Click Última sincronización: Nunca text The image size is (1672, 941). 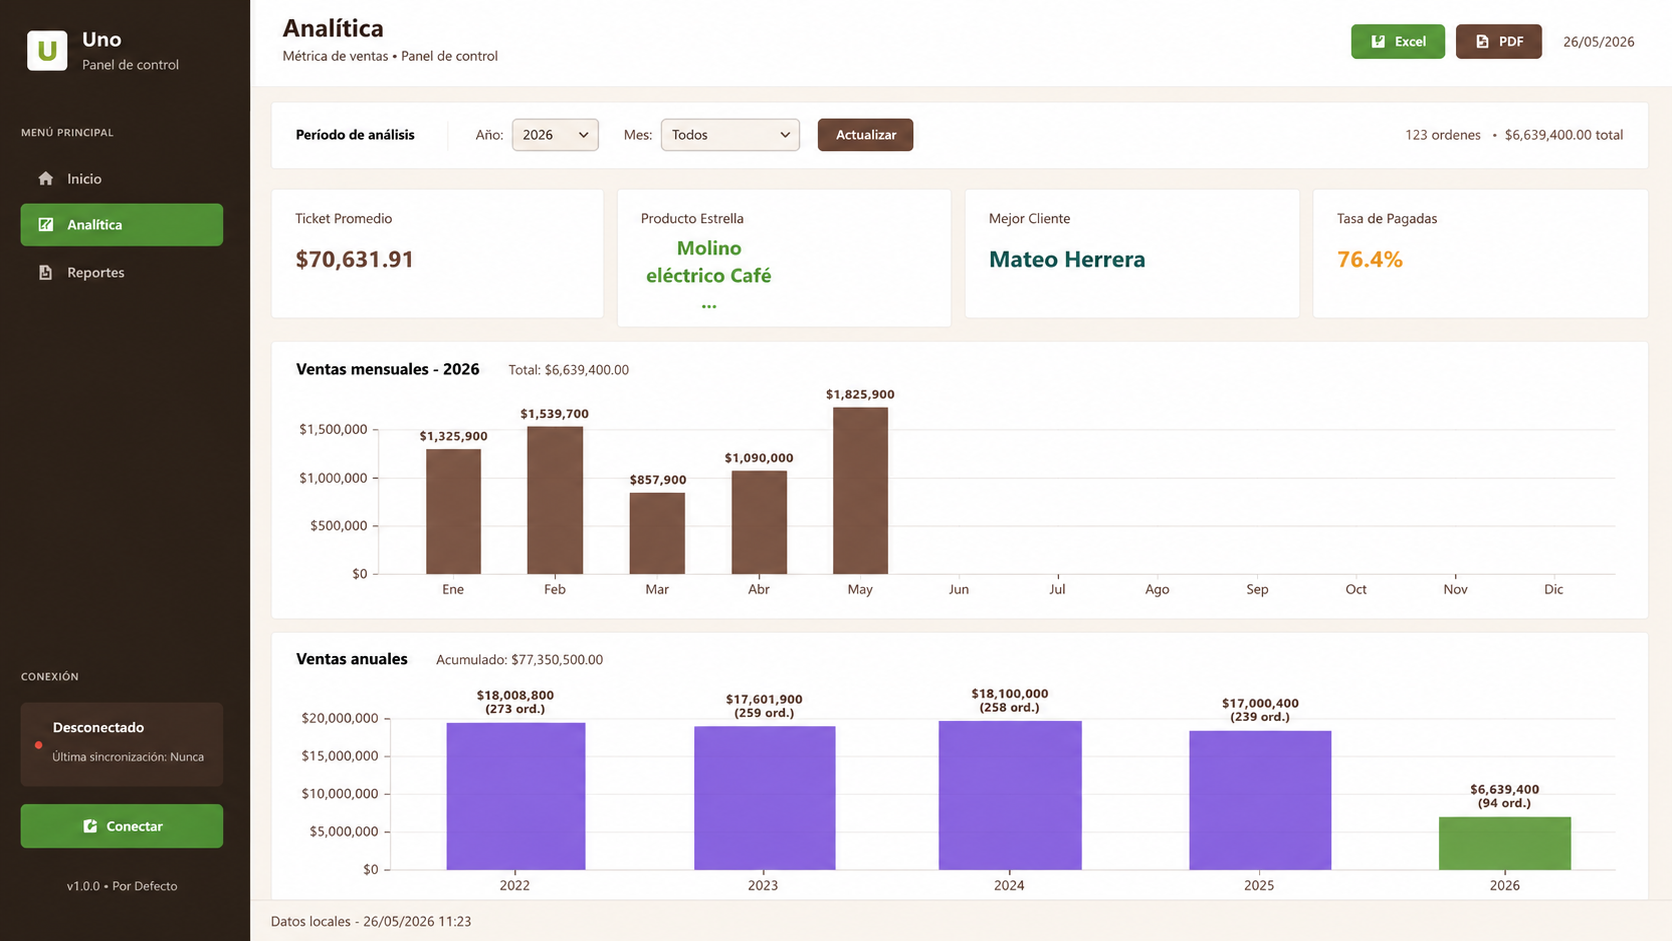coord(128,757)
